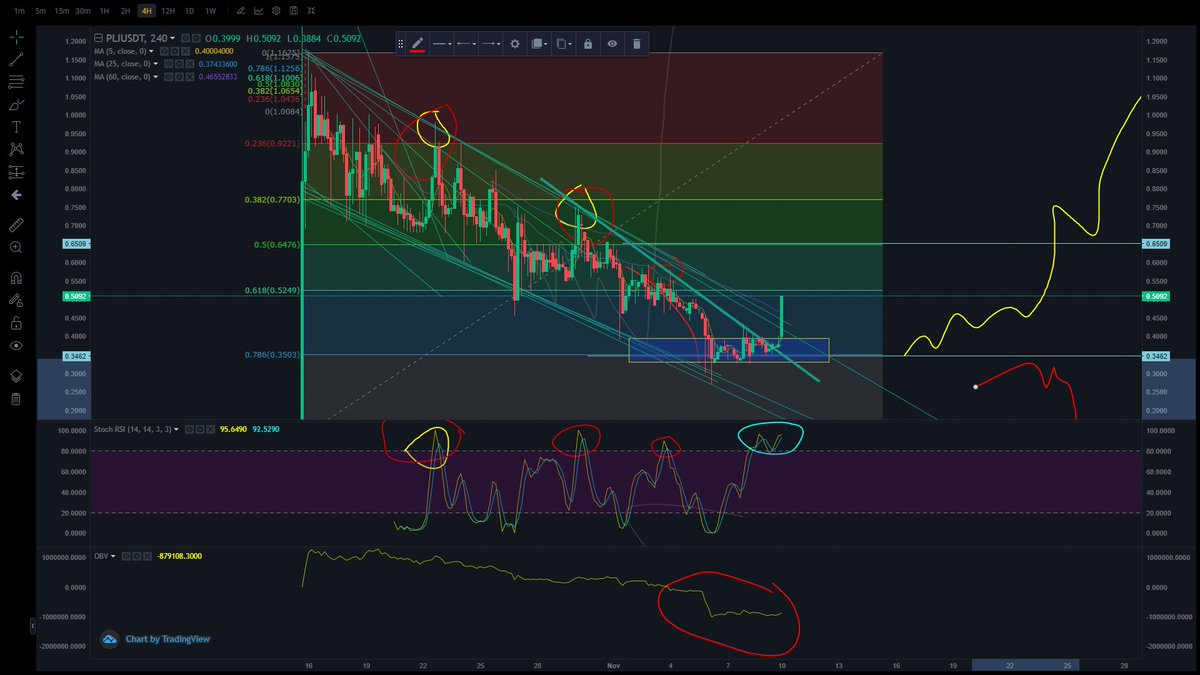The image size is (1200, 675).
Task: Lock the selected drawing
Action: click(x=588, y=44)
